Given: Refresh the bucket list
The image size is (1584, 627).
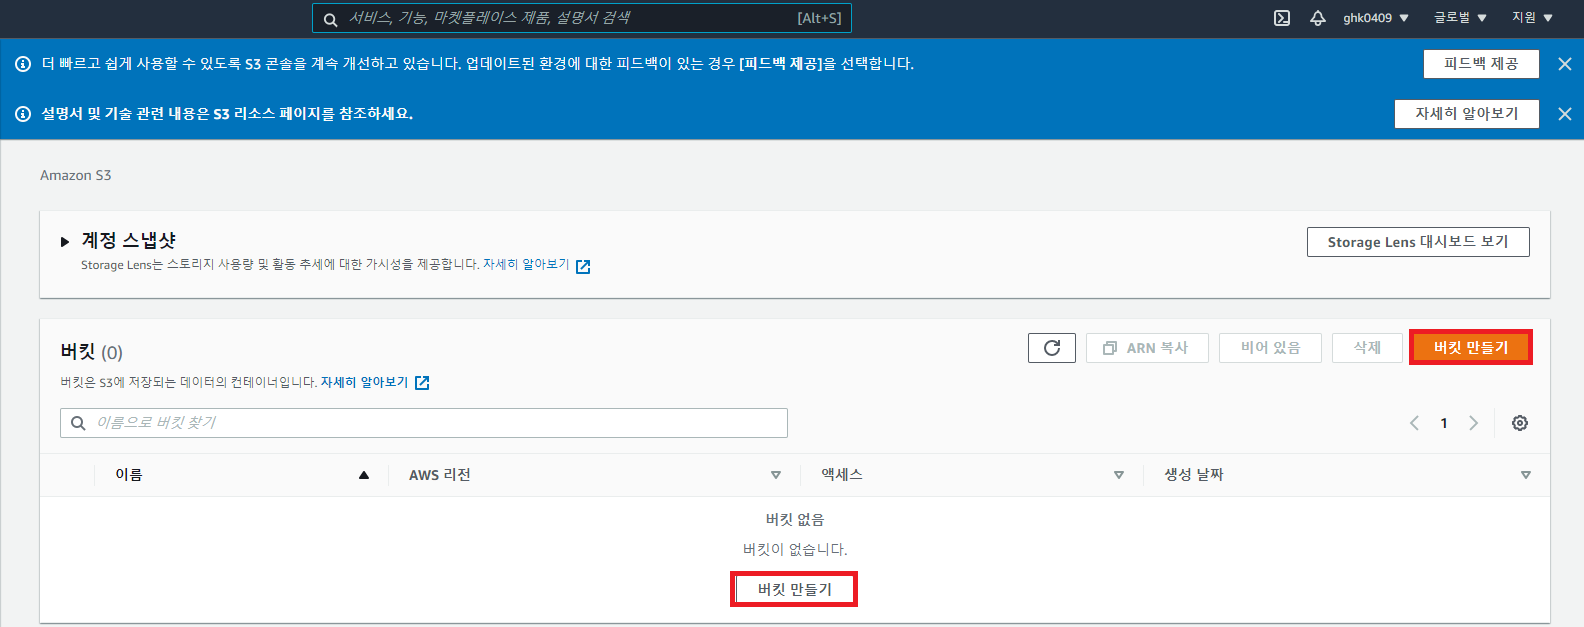Looking at the screenshot, I should coord(1052,348).
